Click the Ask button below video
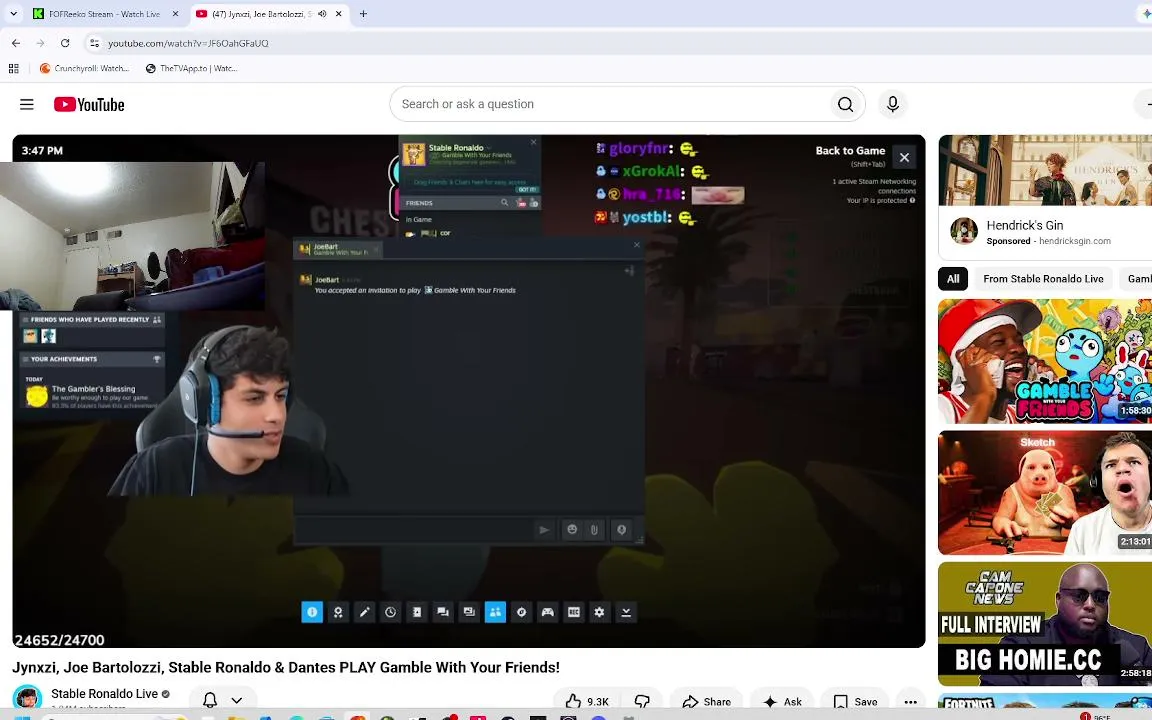This screenshot has width=1152, height=720. (x=782, y=702)
